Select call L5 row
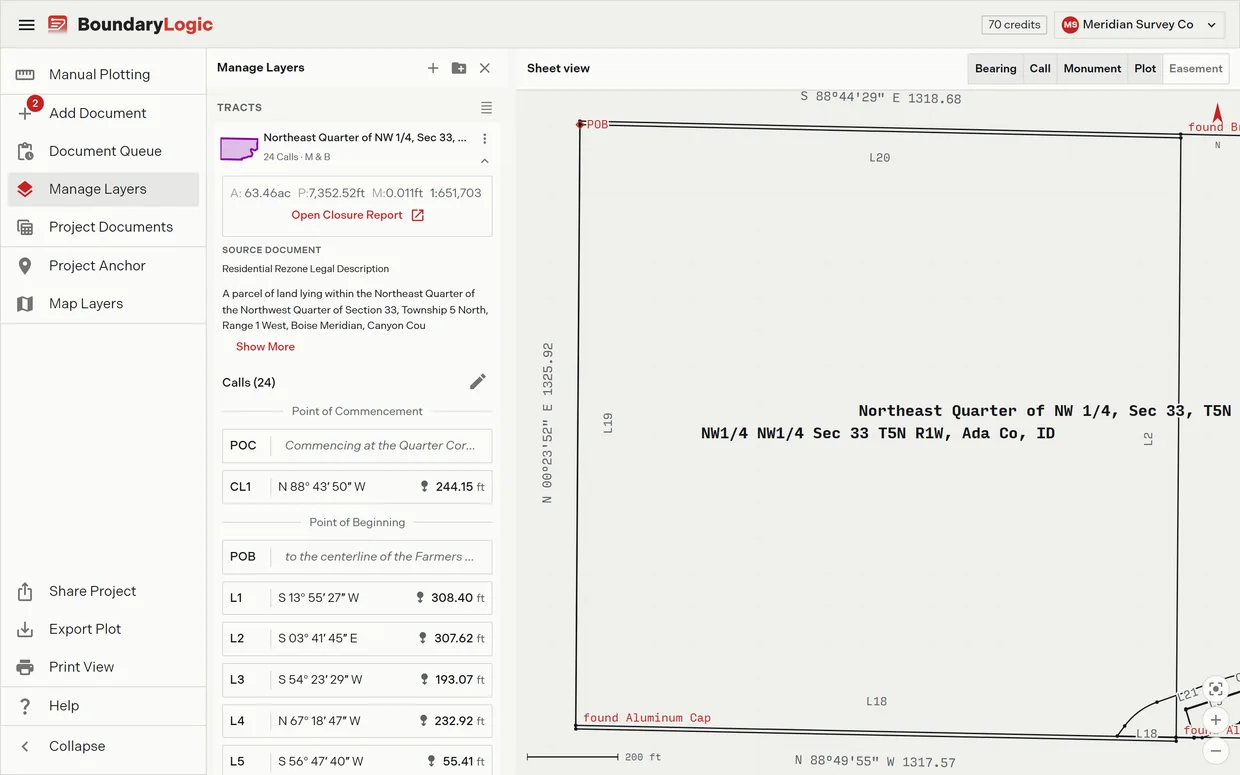Viewport: 1240px width, 775px height. pos(357,761)
